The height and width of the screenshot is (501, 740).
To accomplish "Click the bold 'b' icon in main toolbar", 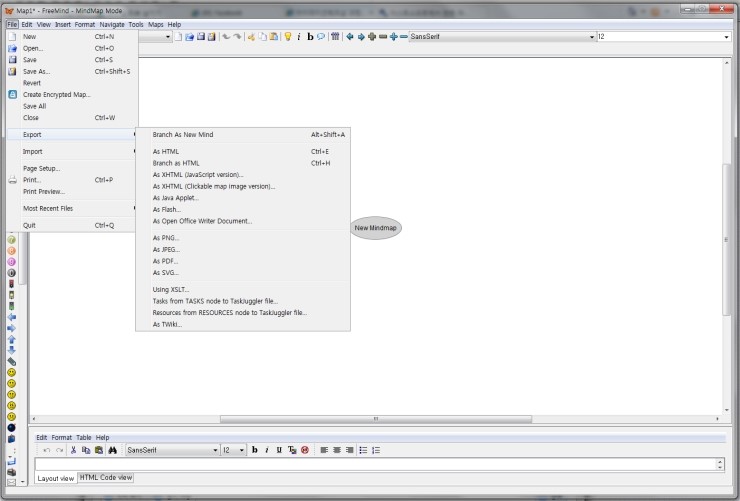I will 310,37.
